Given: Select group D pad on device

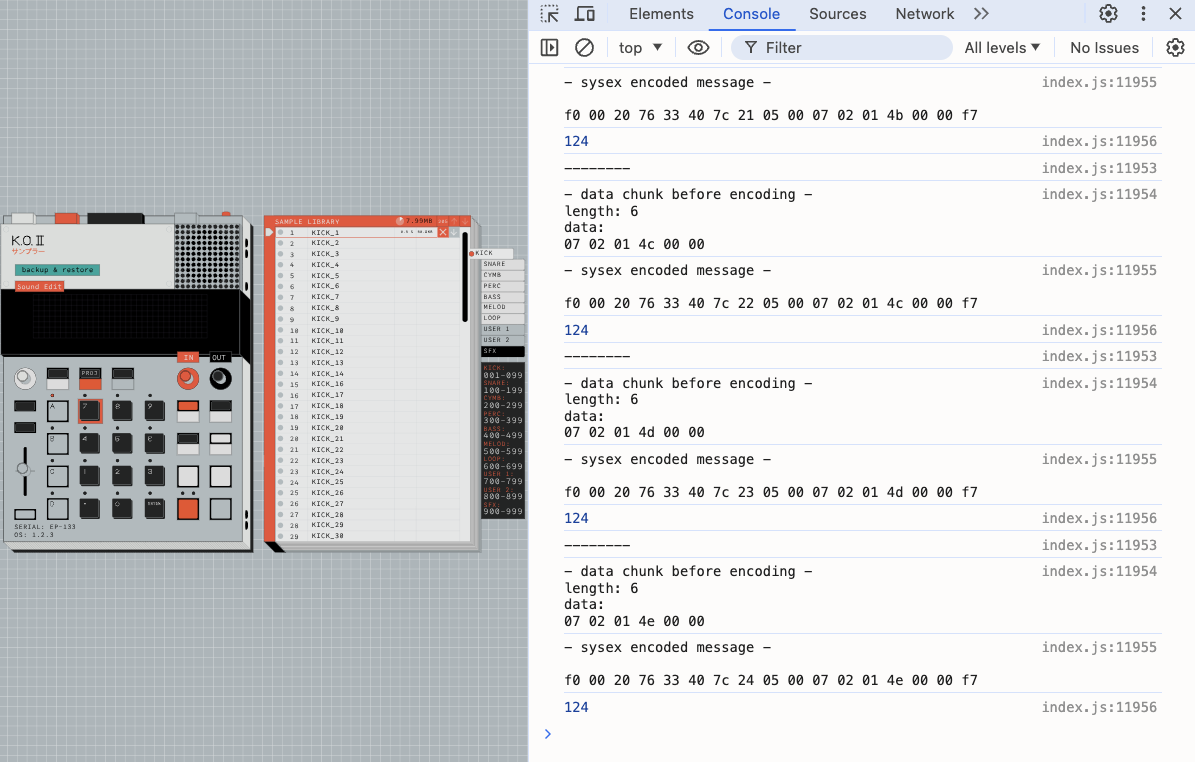Looking at the screenshot, I should 58,508.
